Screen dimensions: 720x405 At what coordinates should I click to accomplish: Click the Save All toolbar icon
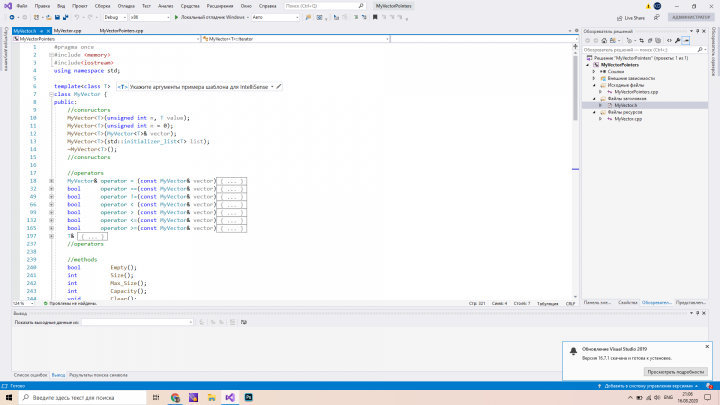point(66,17)
